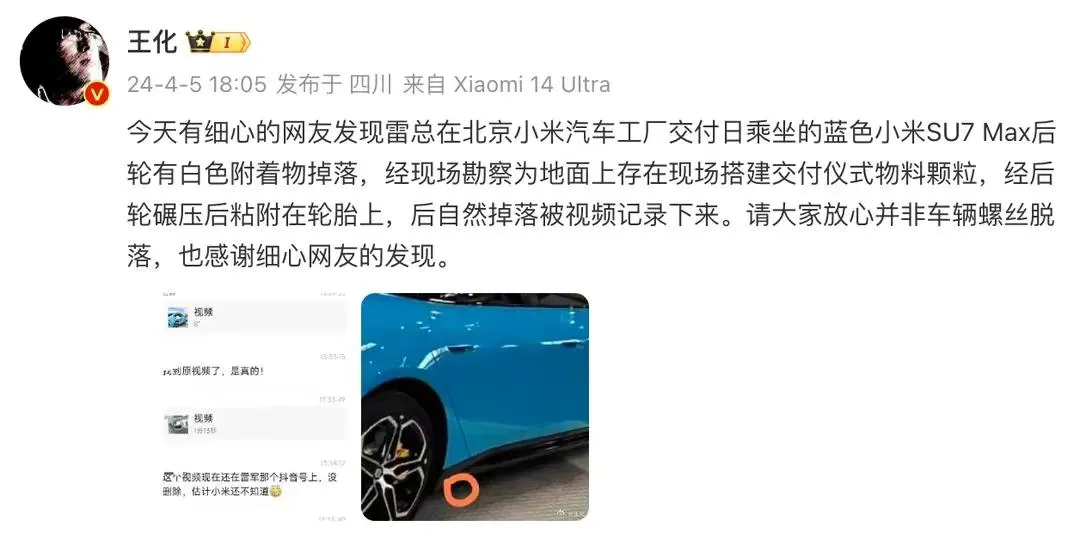This screenshot has height=558, width=1080.
Task: Click the 24-4-5 18:05 timestamp
Action: pyautogui.click(x=196, y=84)
